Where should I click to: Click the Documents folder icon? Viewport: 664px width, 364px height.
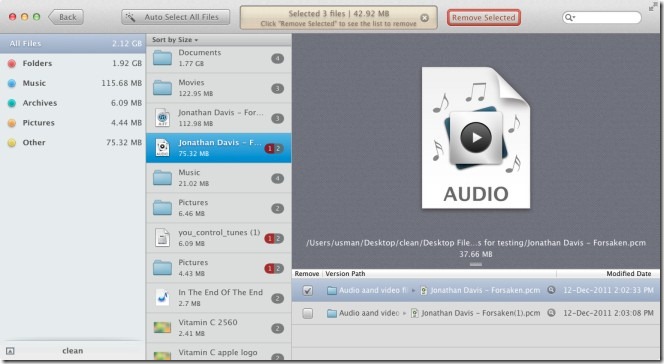click(x=162, y=58)
